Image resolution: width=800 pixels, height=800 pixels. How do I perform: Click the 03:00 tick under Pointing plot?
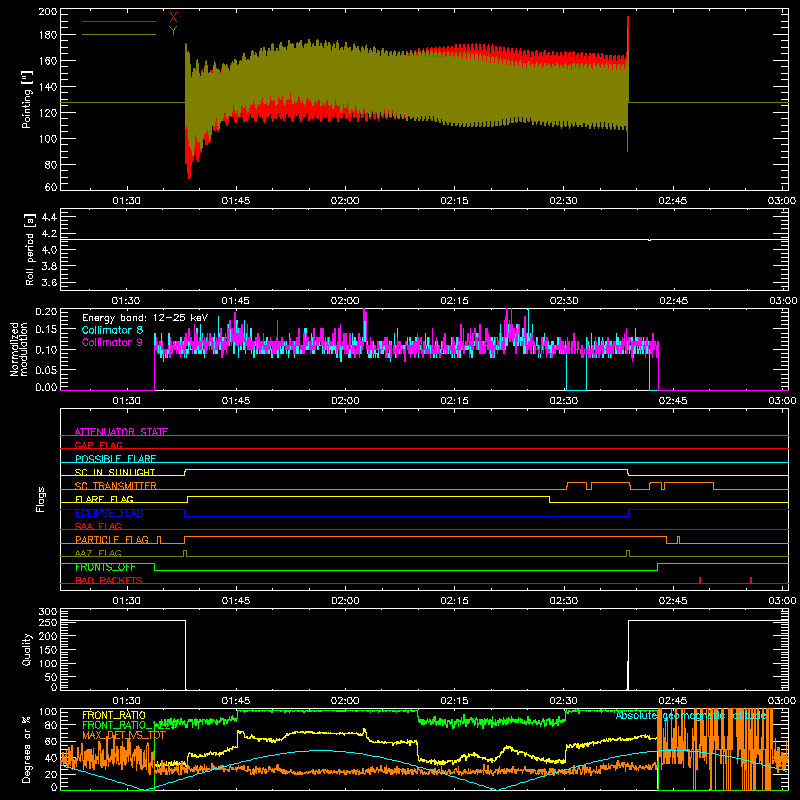point(782,201)
